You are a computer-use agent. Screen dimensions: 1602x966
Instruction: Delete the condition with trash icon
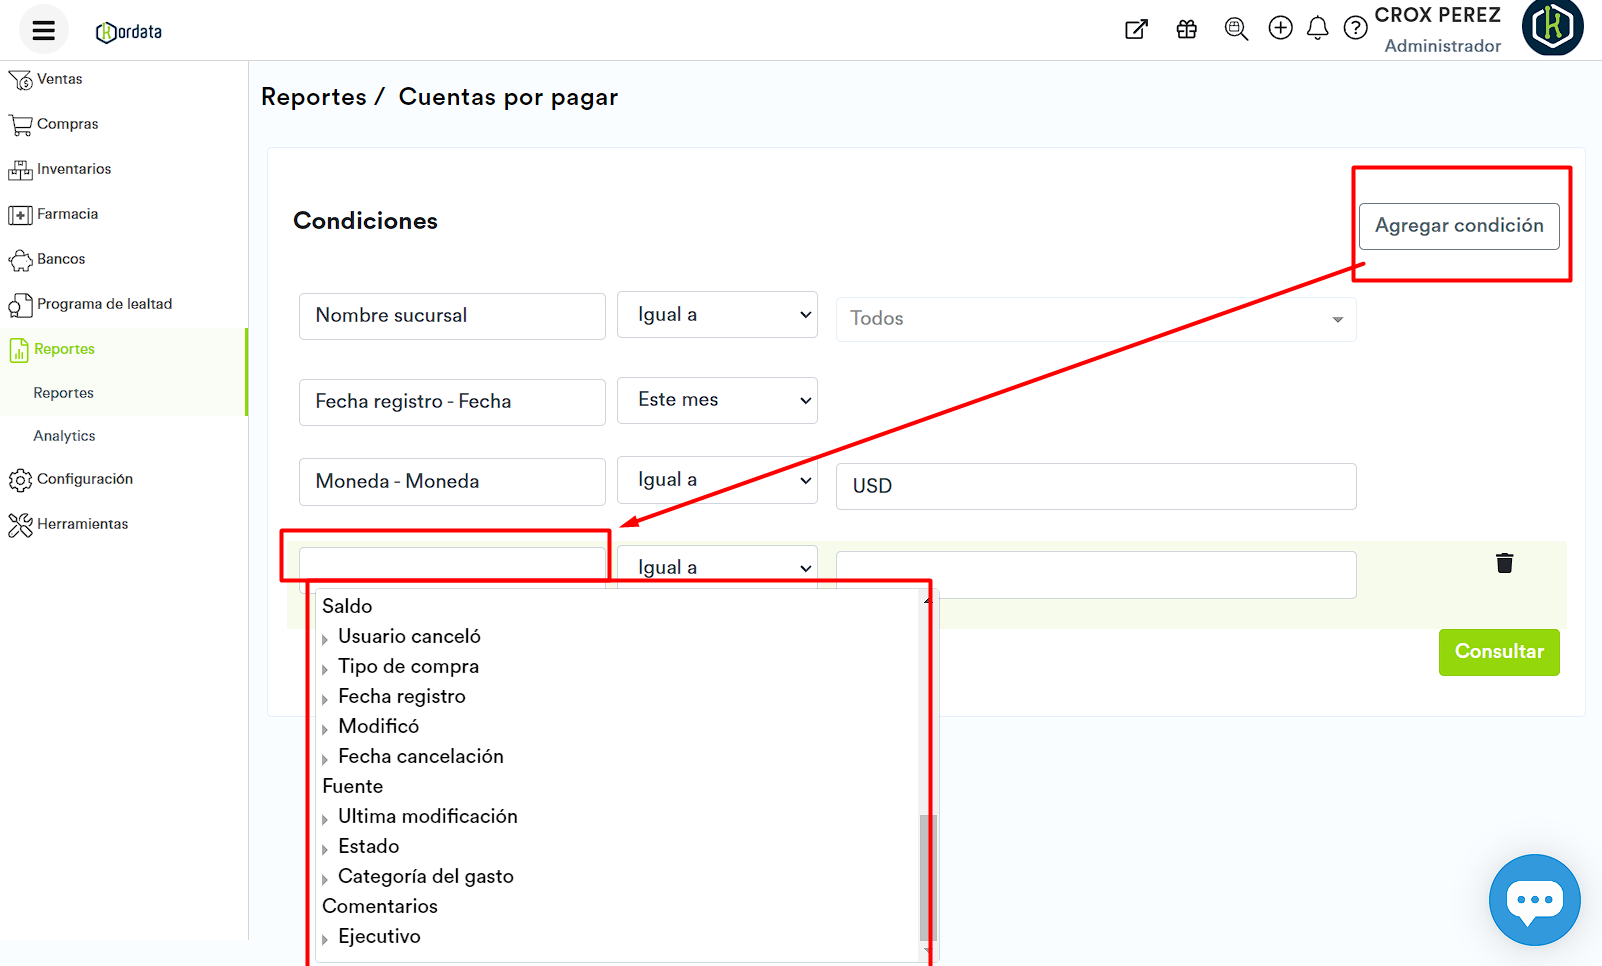[1504, 563]
